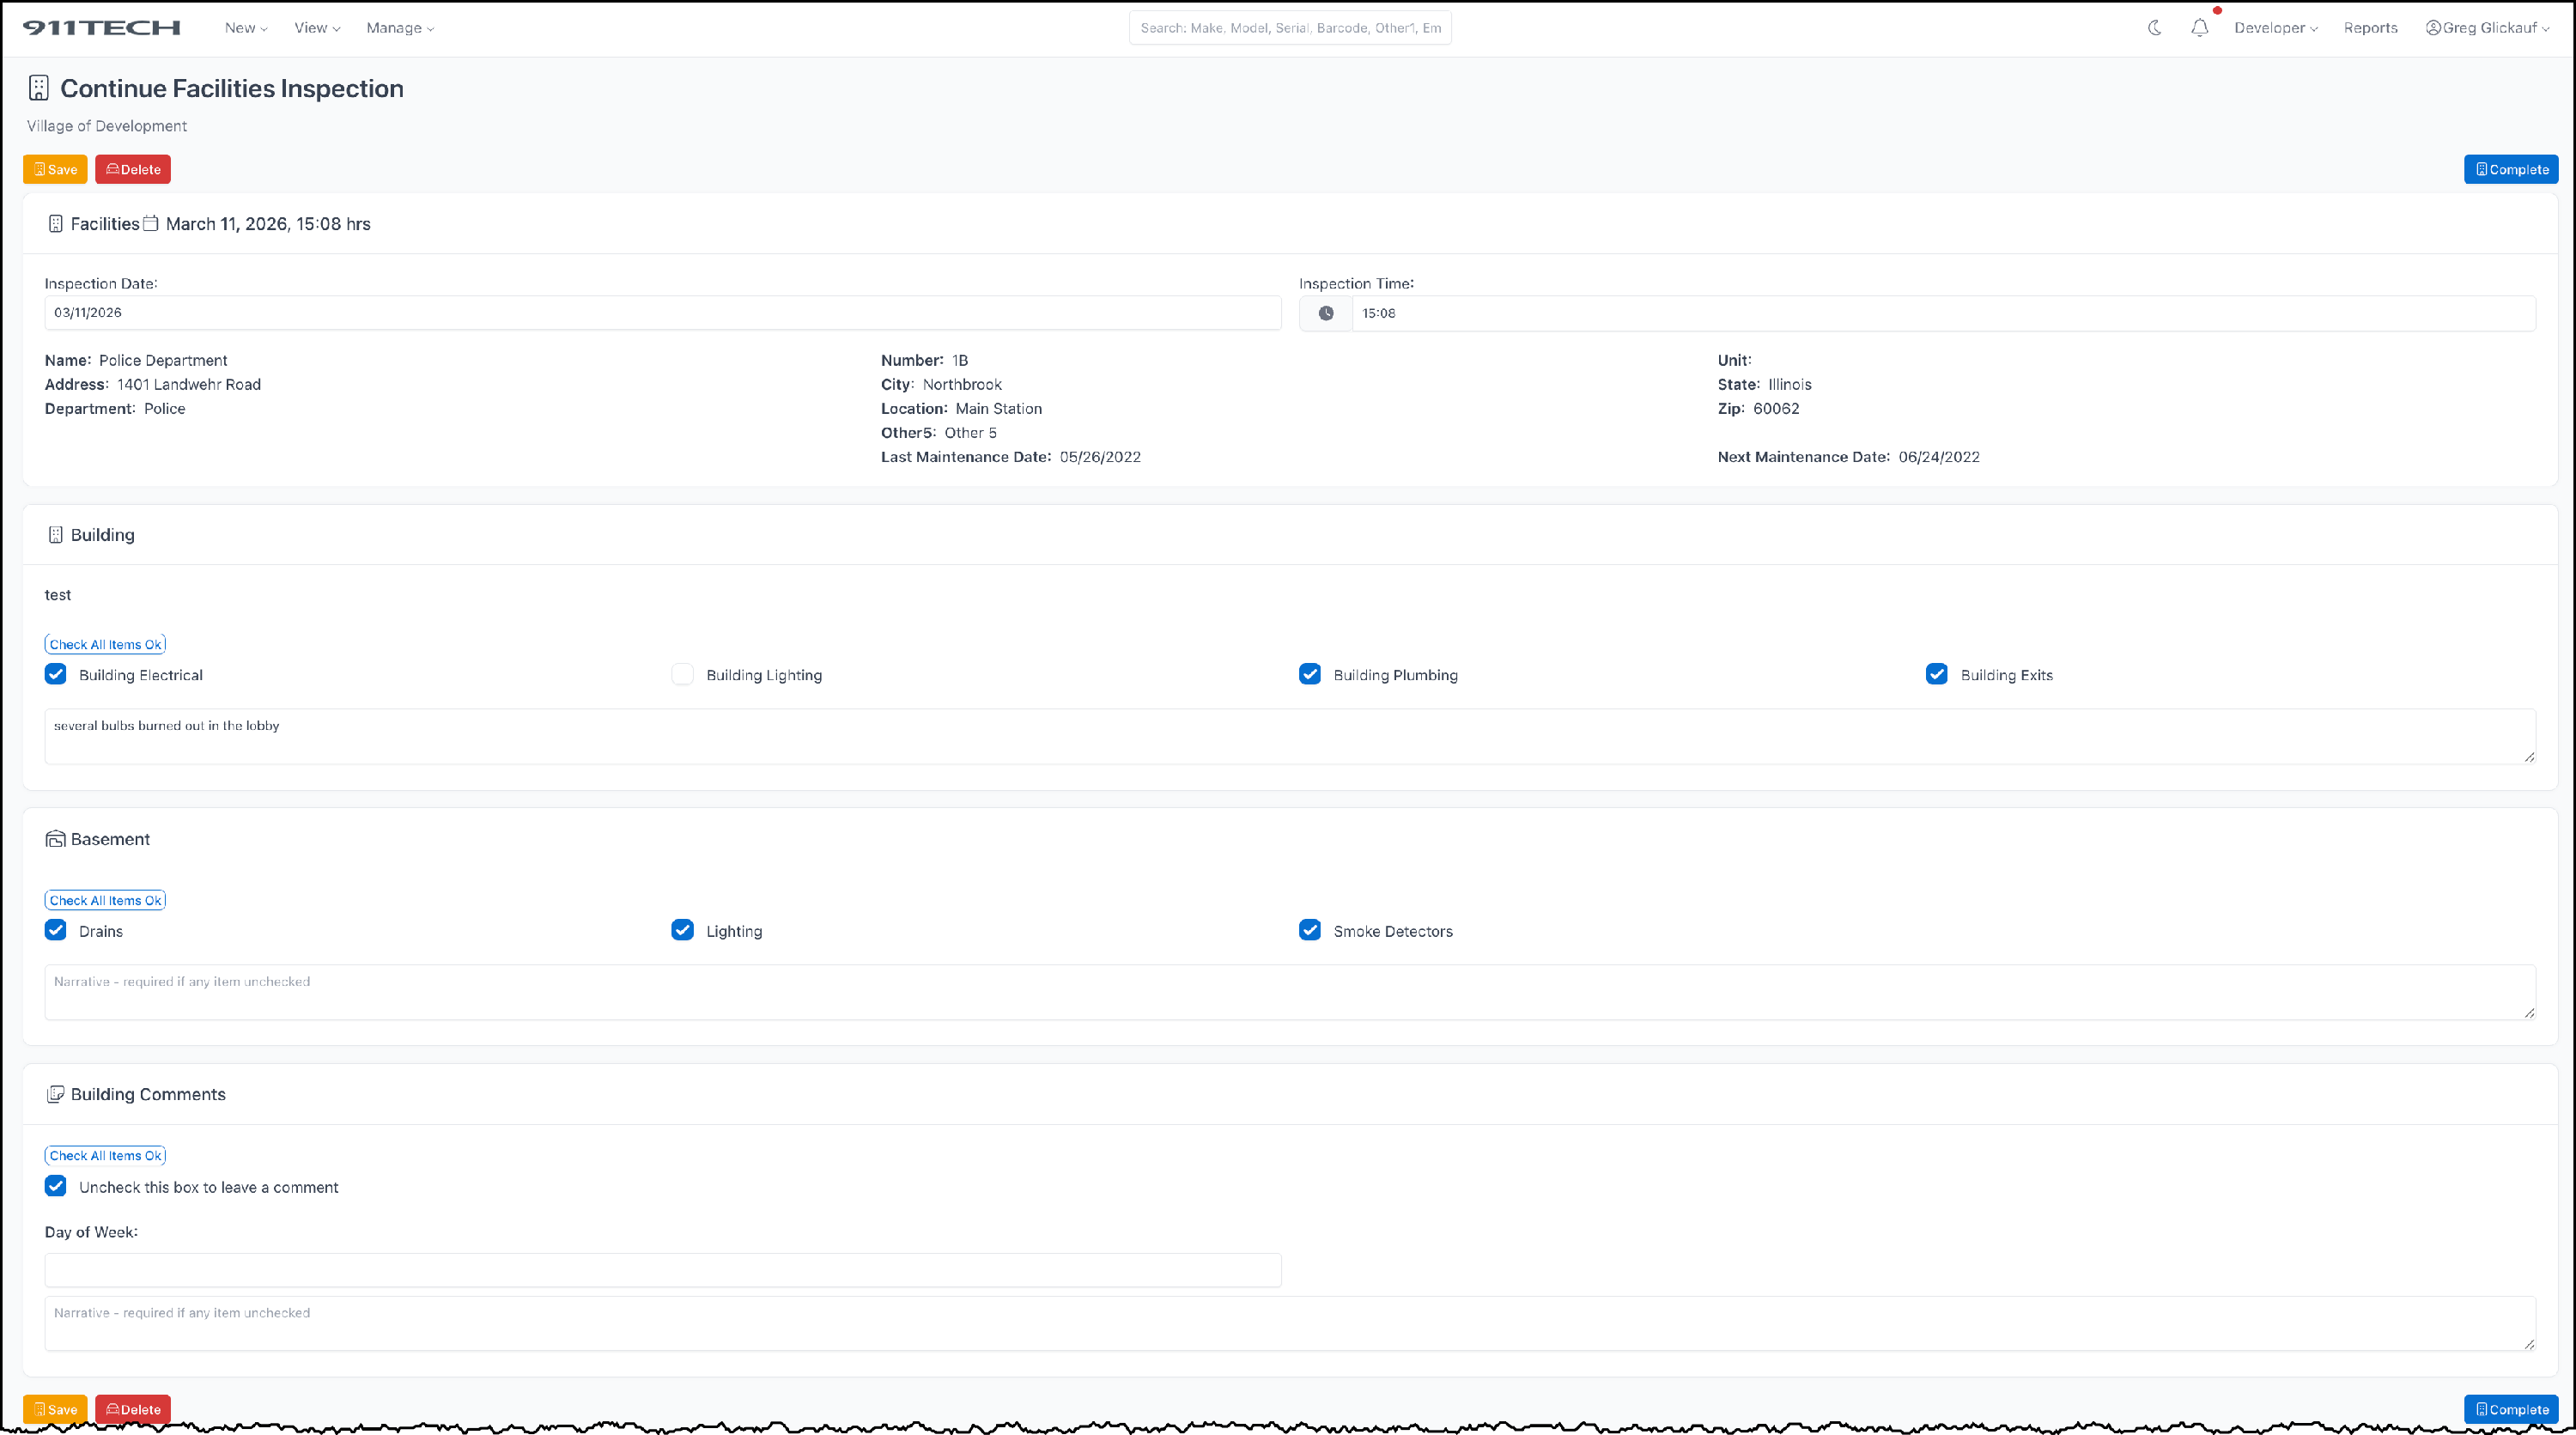Expand the New dropdown menu
Screen dimensions: 2576x1435
point(245,28)
